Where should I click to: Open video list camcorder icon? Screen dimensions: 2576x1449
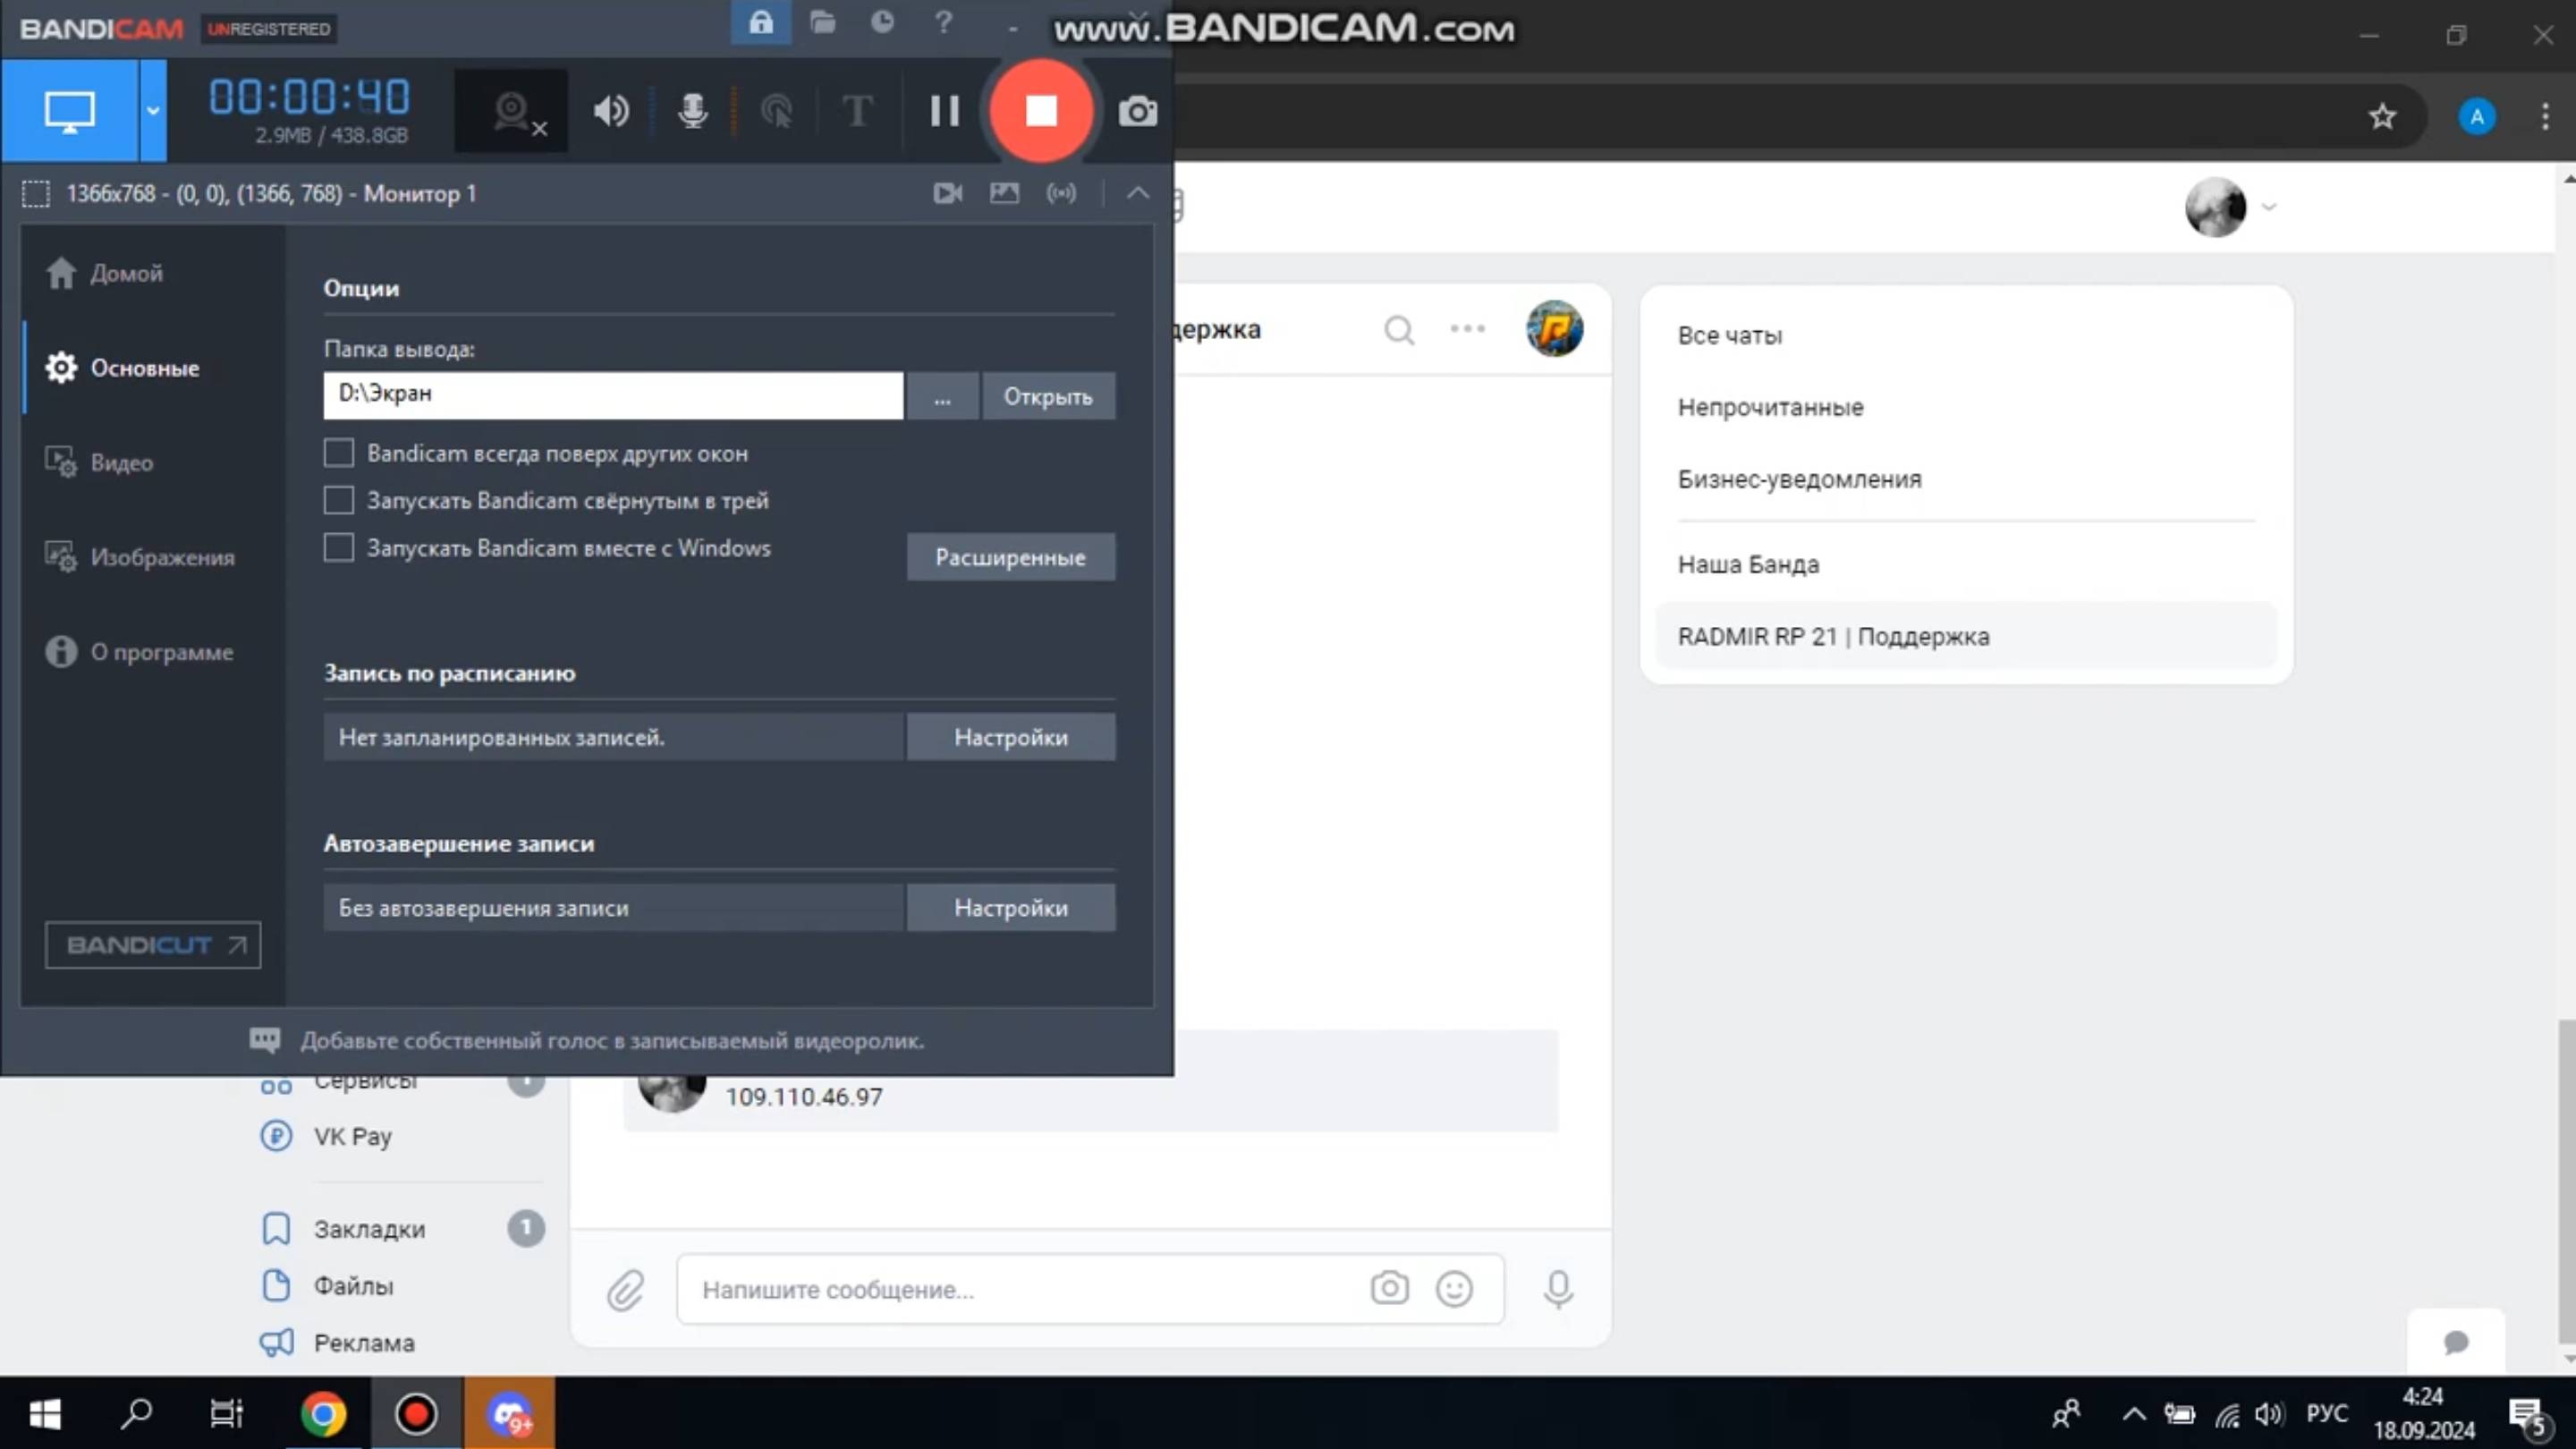pyautogui.click(x=948, y=193)
